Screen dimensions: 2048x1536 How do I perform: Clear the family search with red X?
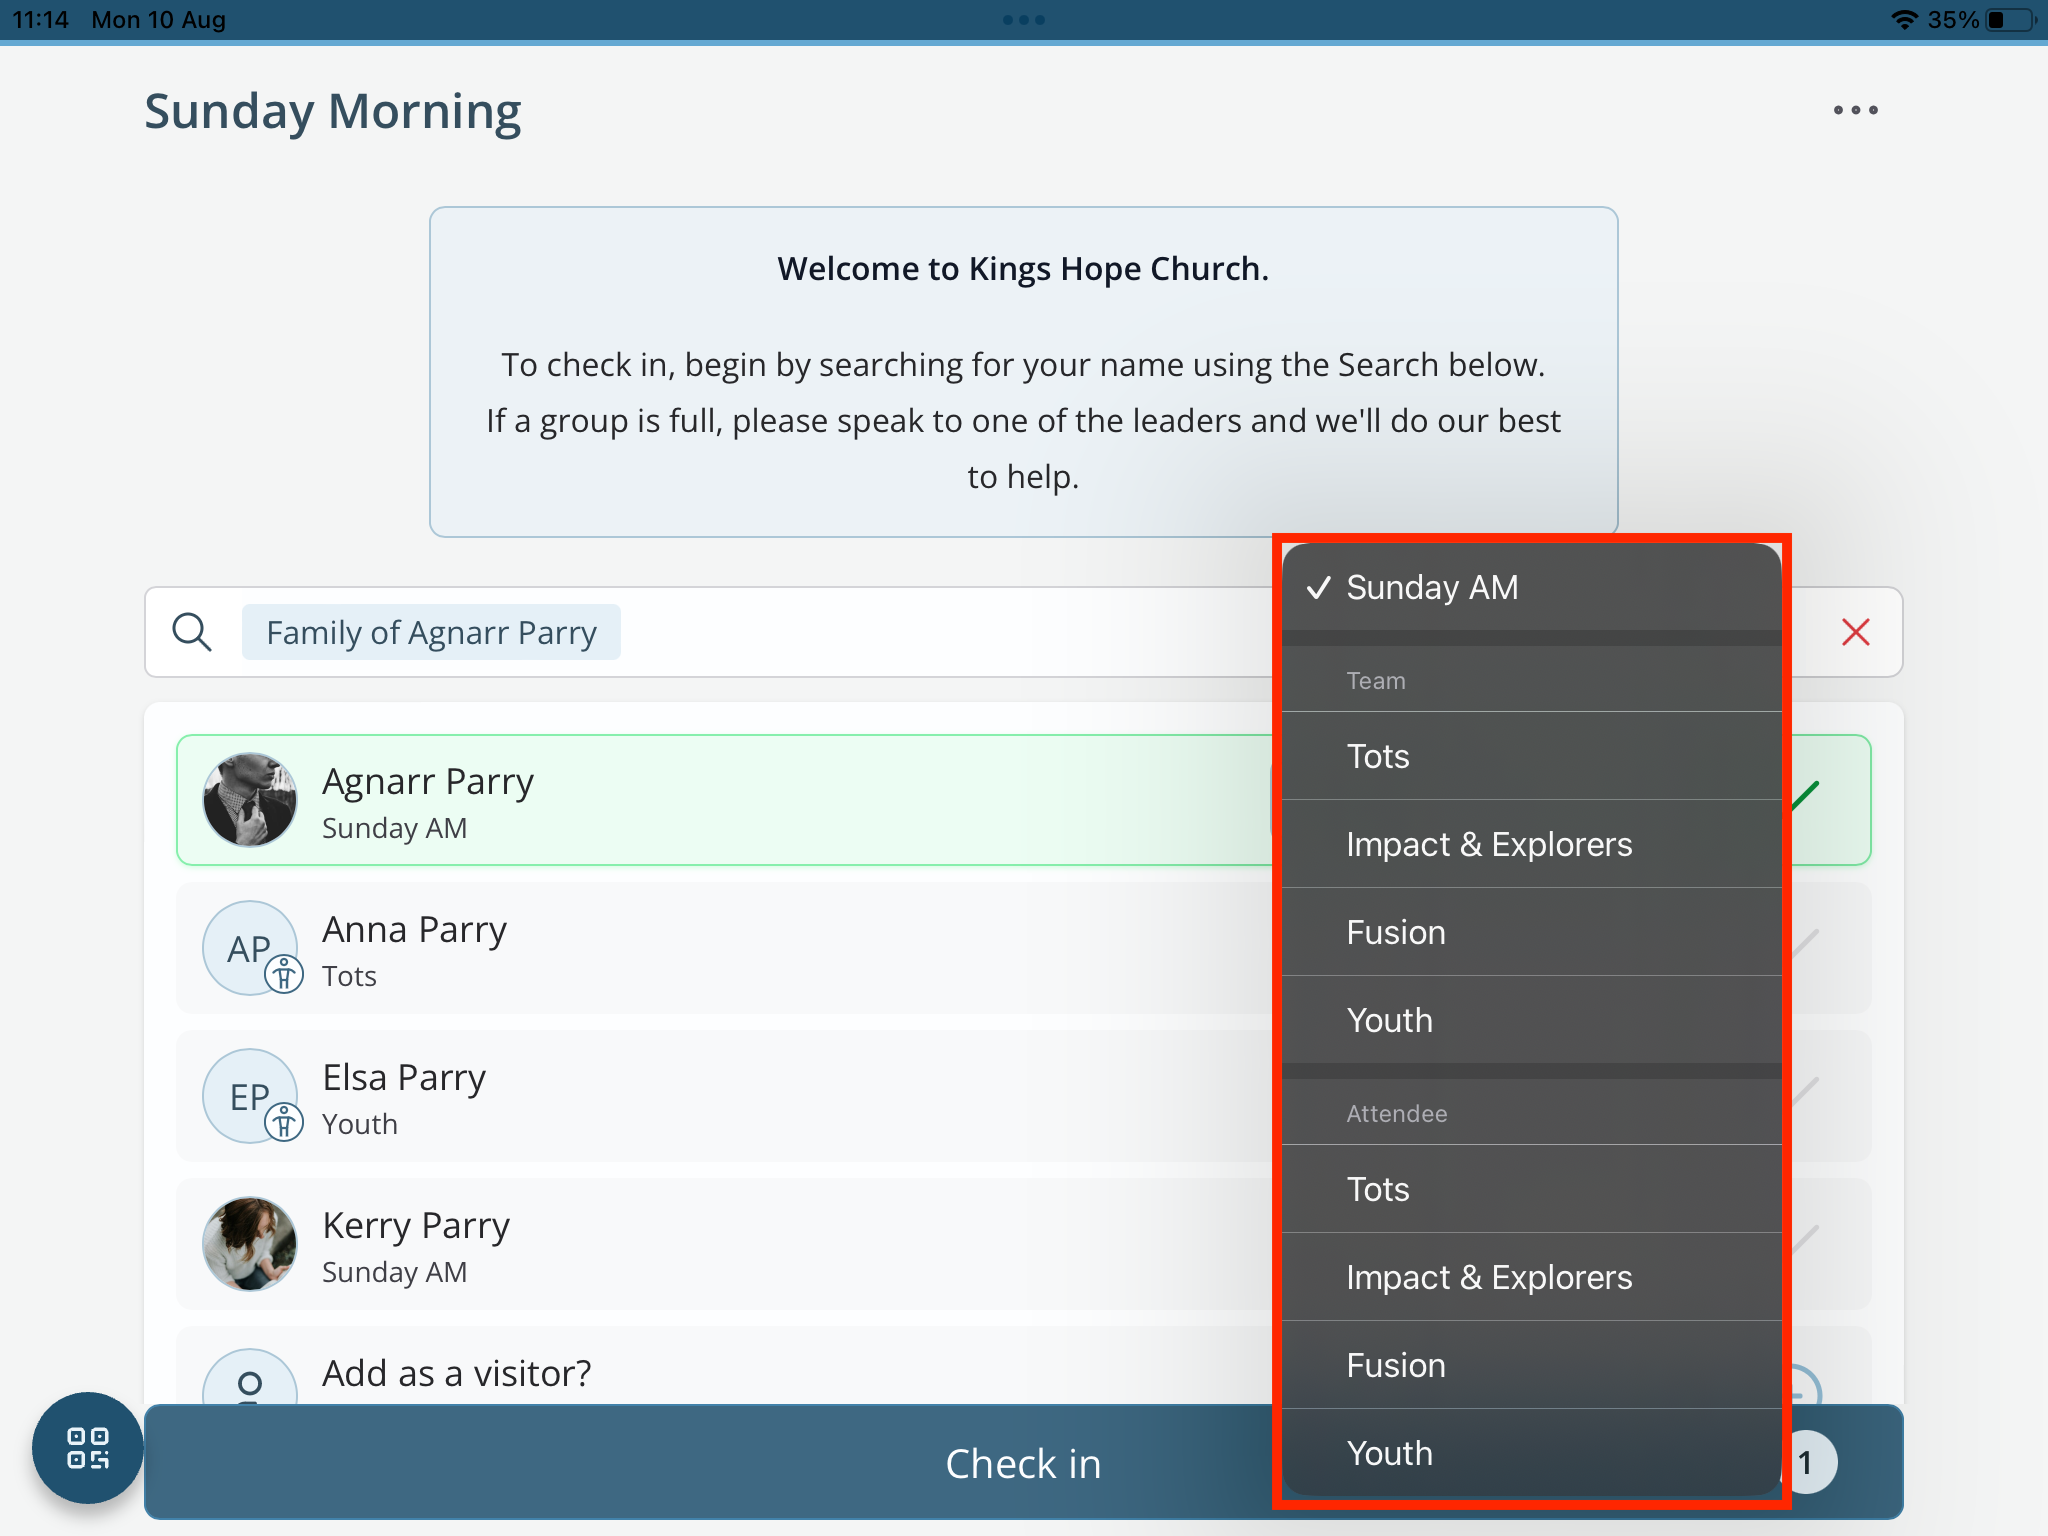(1855, 632)
